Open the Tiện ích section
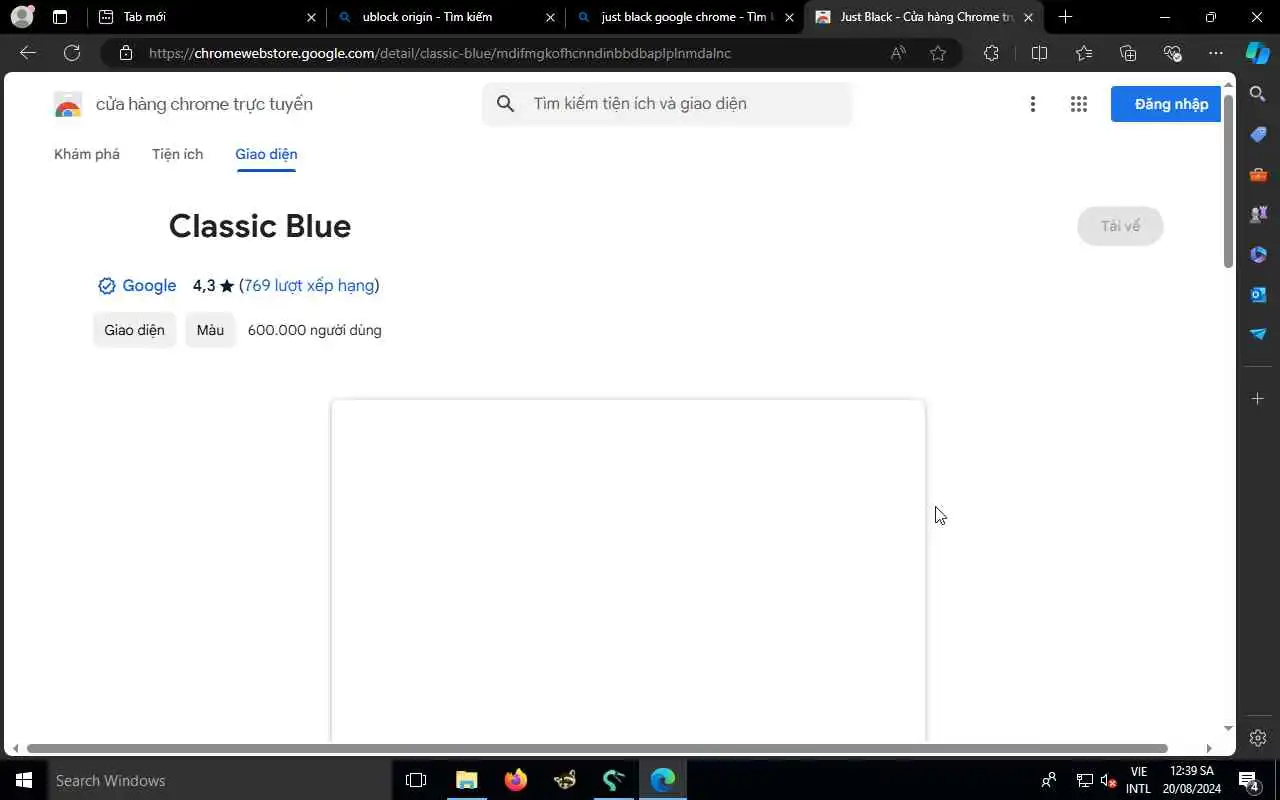The image size is (1280, 800). coord(177,154)
